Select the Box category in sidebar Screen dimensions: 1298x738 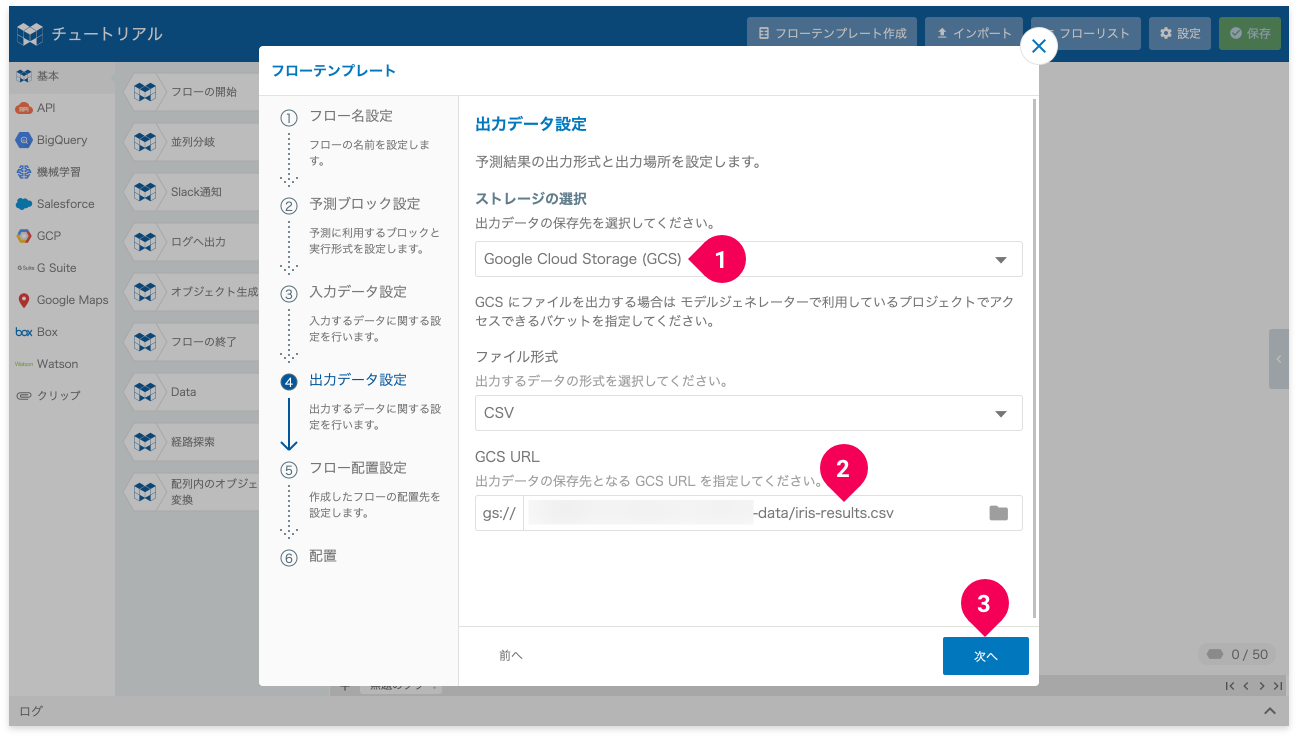61,332
